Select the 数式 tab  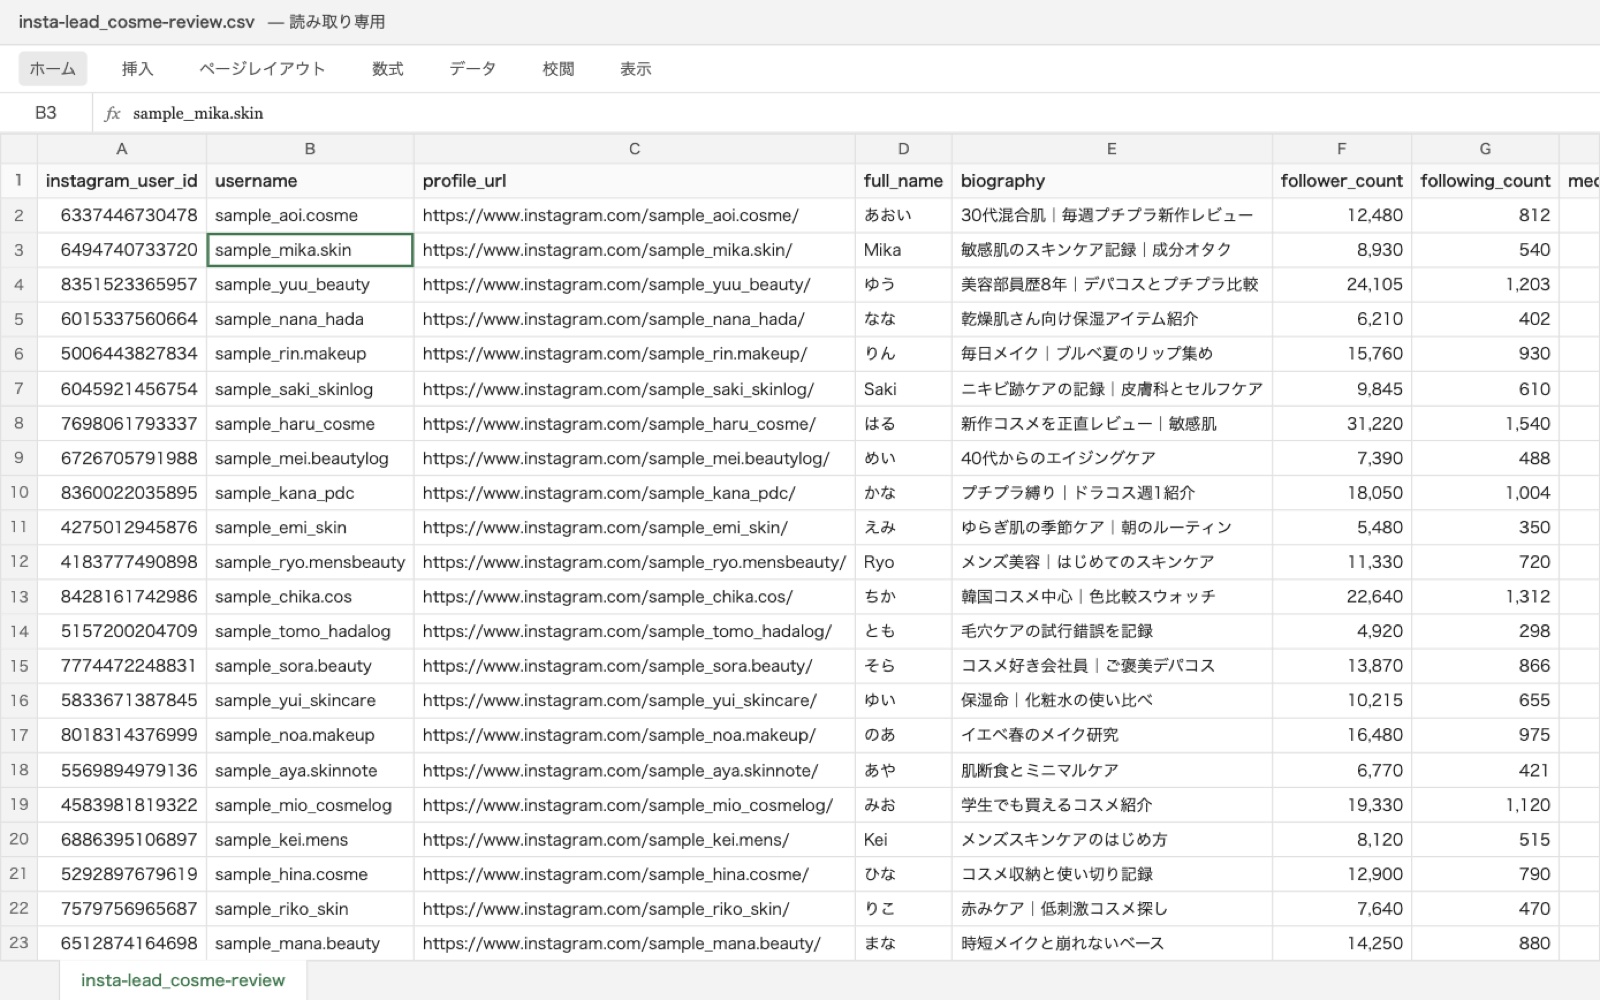pyautogui.click(x=387, y=69)
